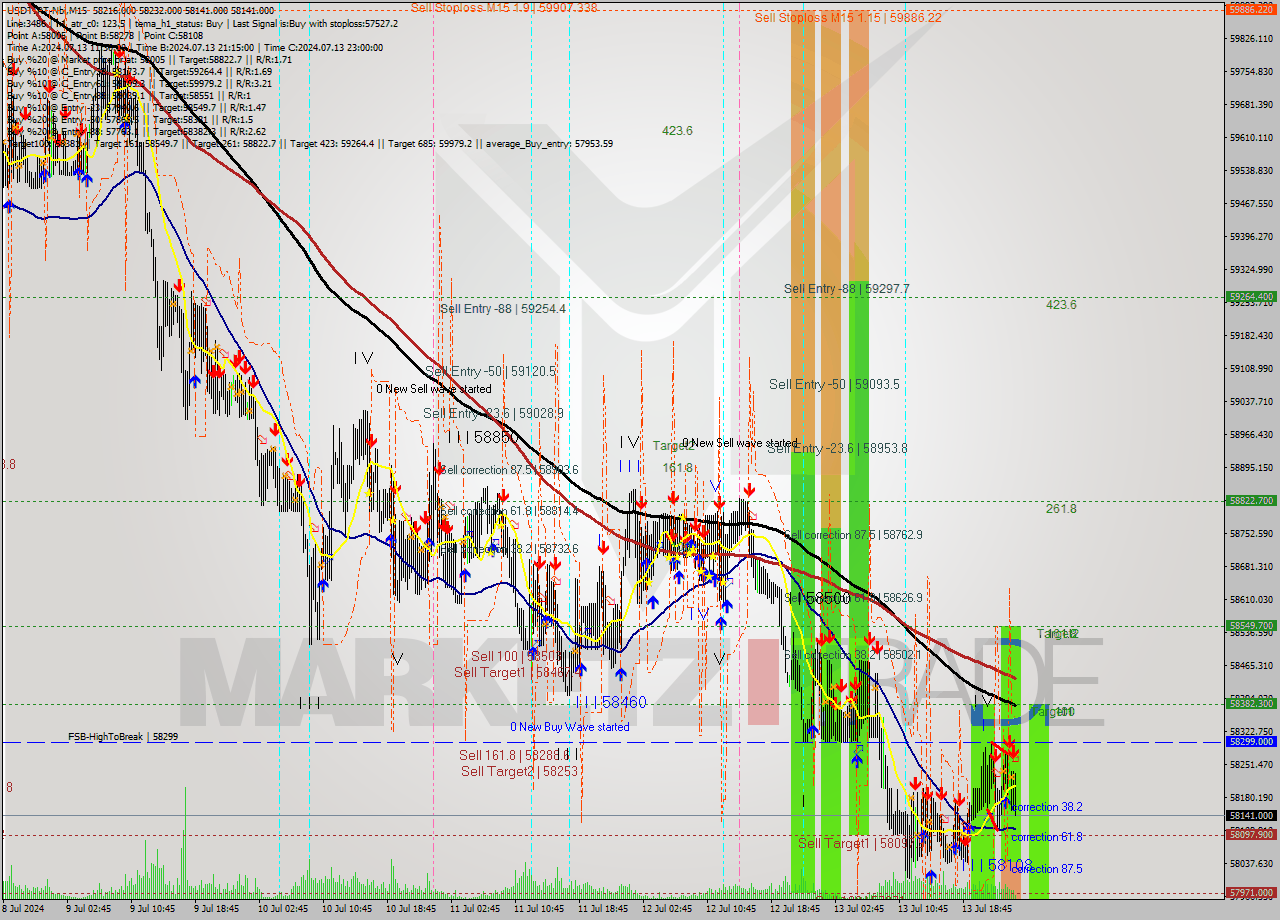Click the 58500 level label
This screenshot has width=1280, height=920.
click(827, 598)
